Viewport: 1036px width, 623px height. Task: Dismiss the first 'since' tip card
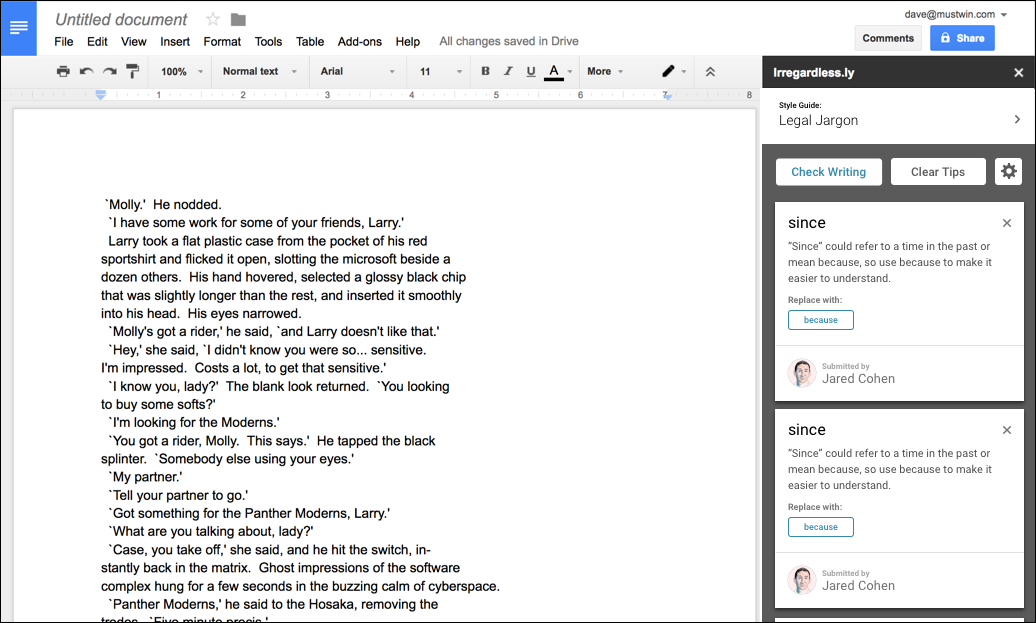pos(1006,223)
